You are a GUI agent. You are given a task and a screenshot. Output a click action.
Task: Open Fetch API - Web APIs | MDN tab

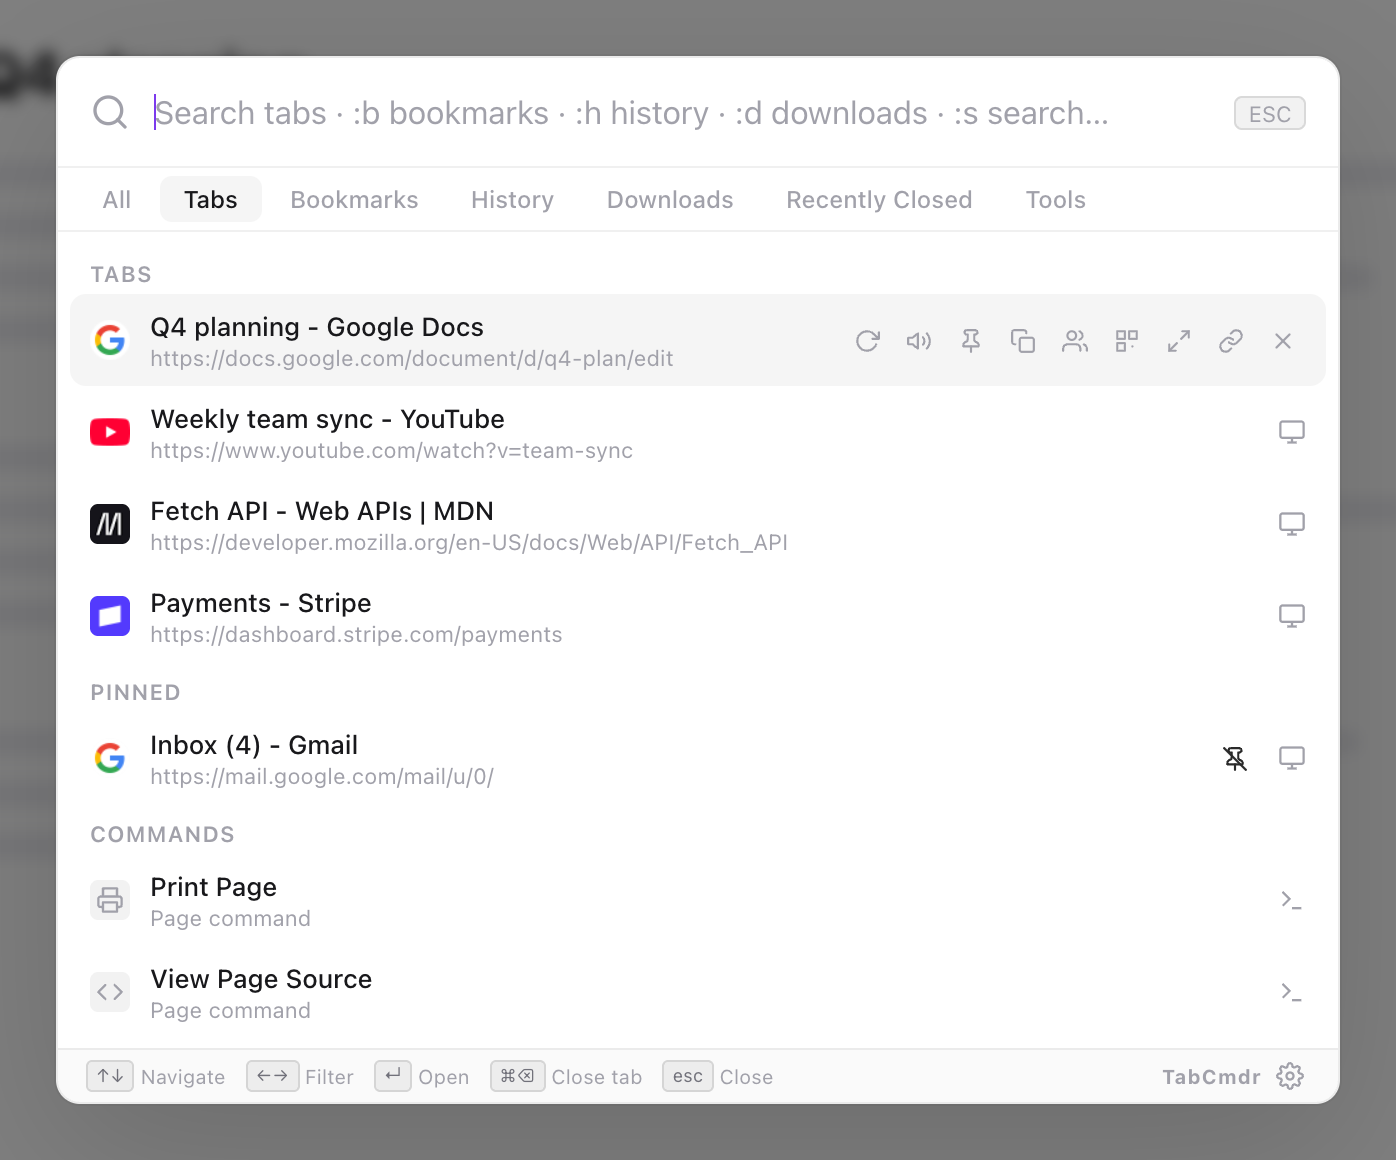tap(698, 524)
